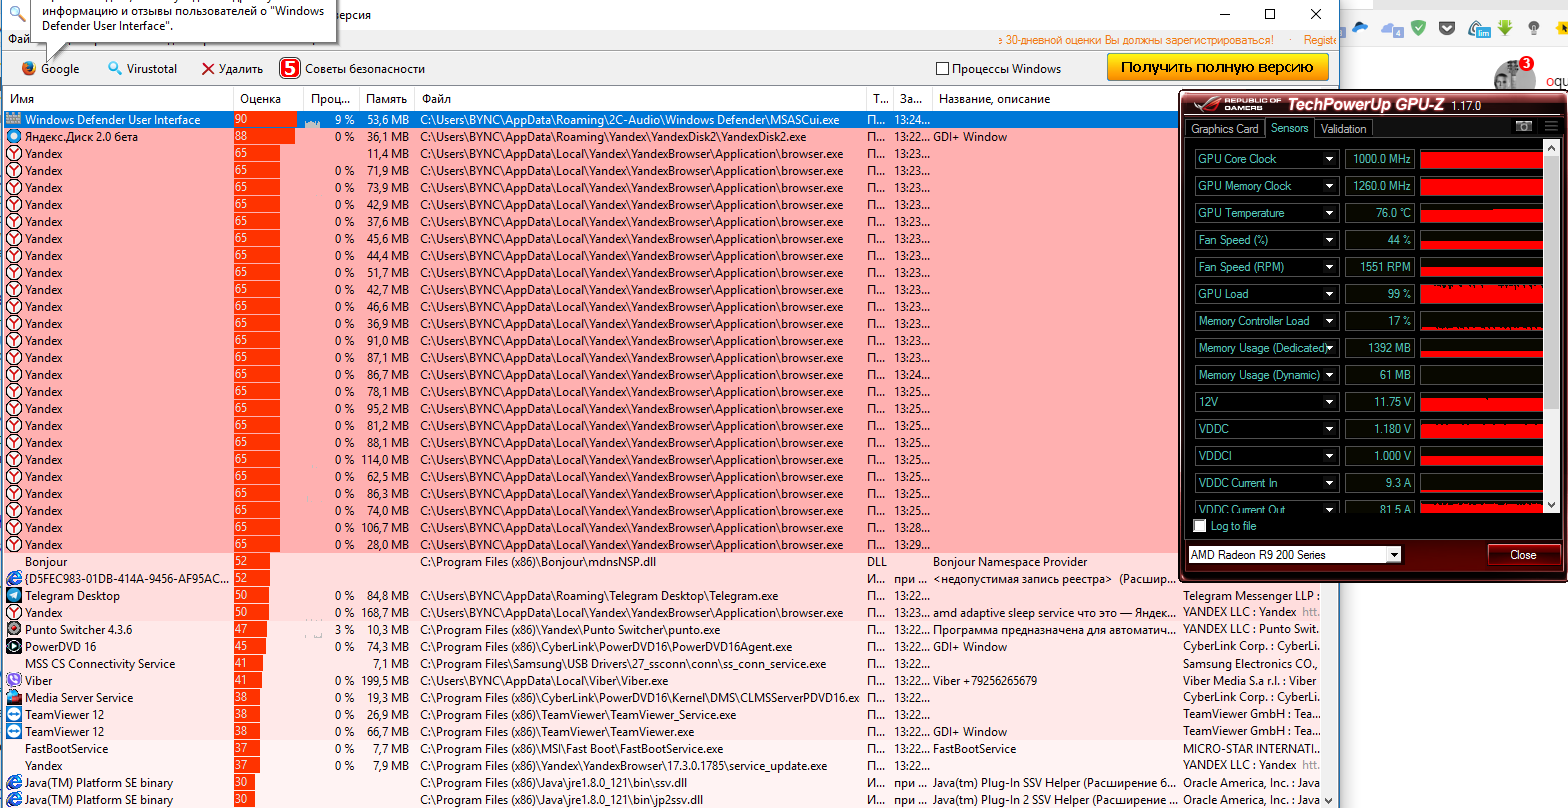Click the Firefox Google search icon
The image size is (1568, 808).
(x=29, y=69)
